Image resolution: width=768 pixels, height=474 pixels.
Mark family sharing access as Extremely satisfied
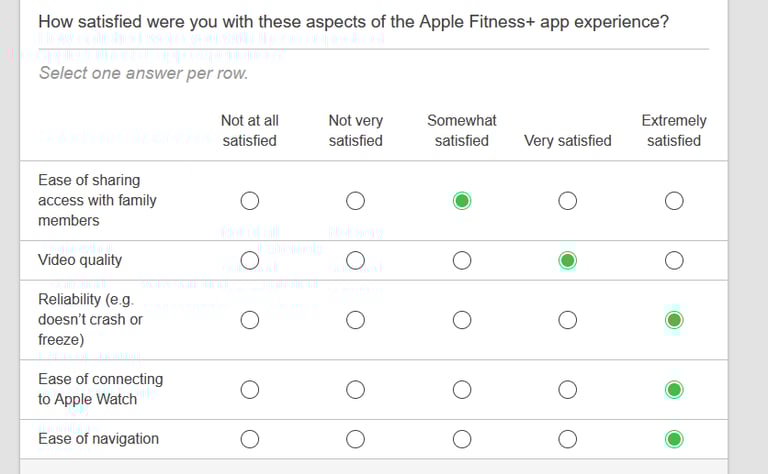click(x=674, y=201)
